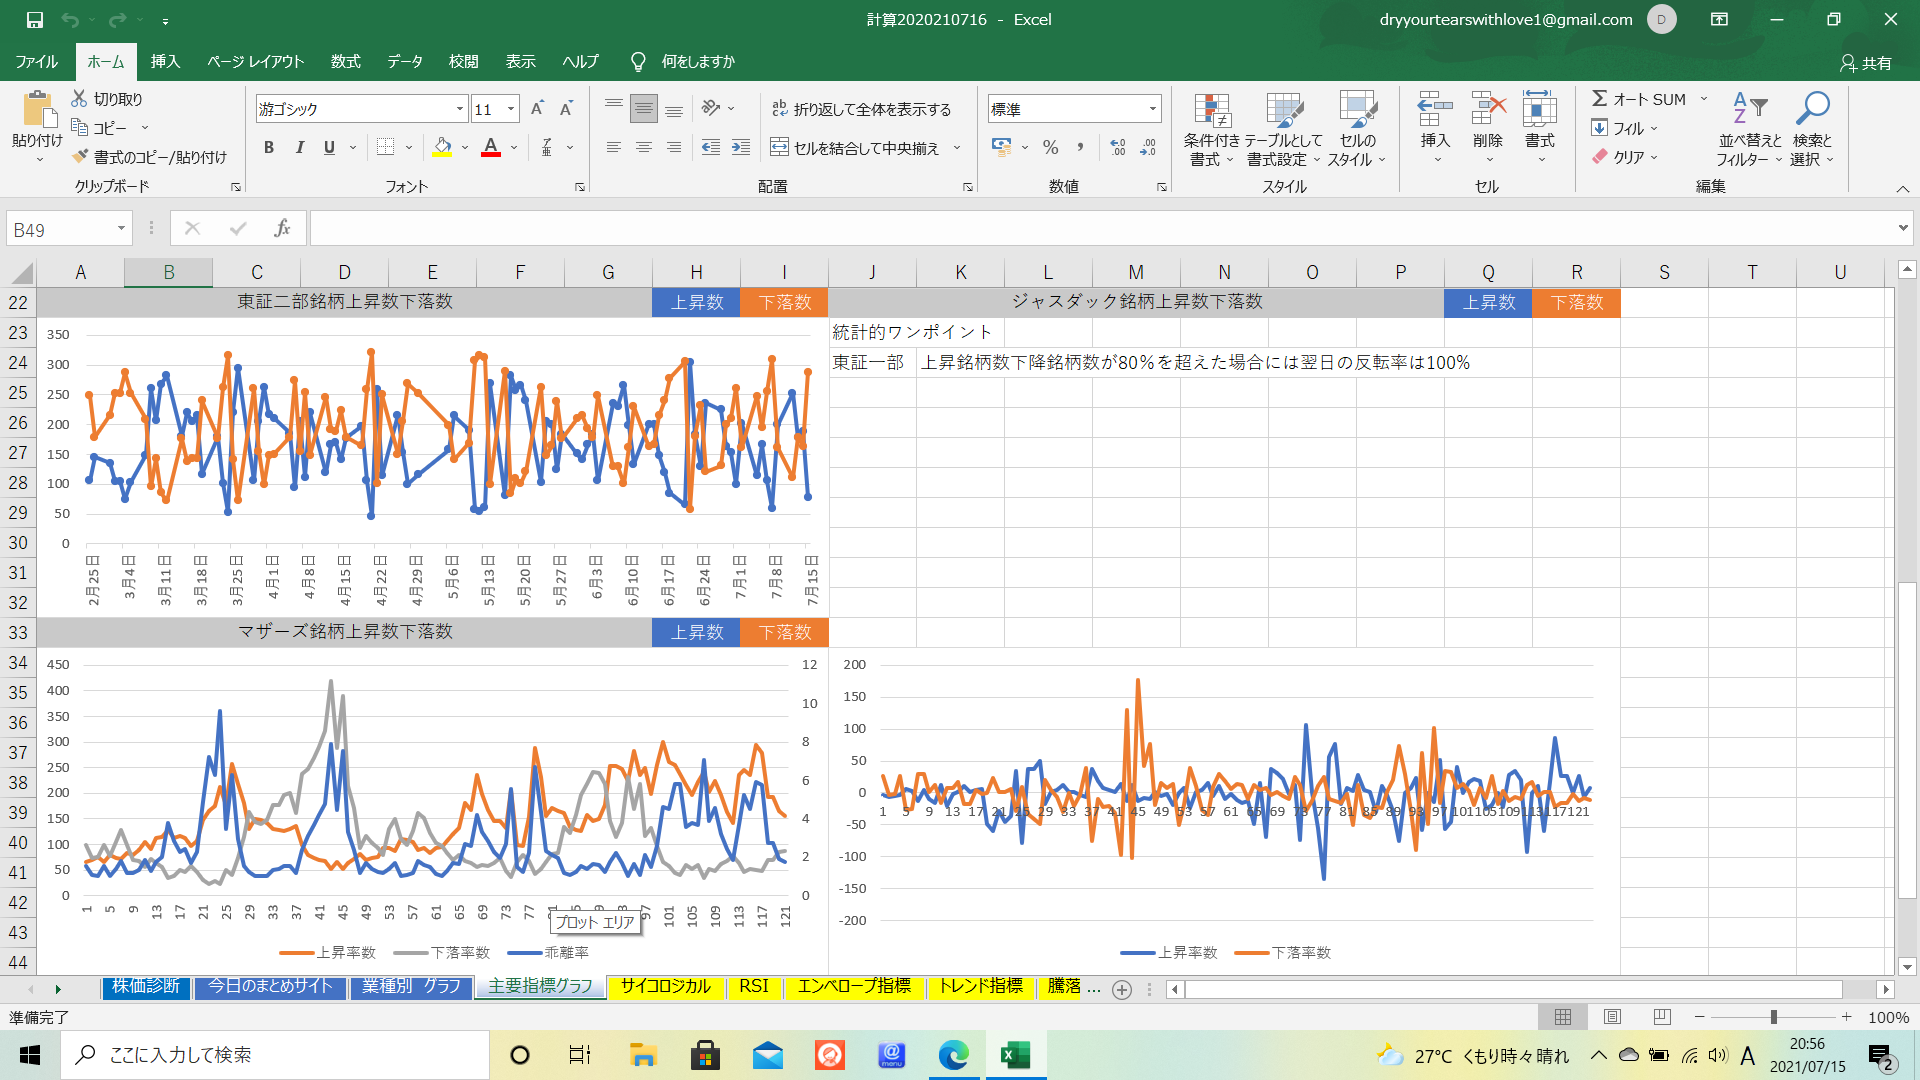Click the 共有 share button
The image size is (1920, 1080).
1866,62
